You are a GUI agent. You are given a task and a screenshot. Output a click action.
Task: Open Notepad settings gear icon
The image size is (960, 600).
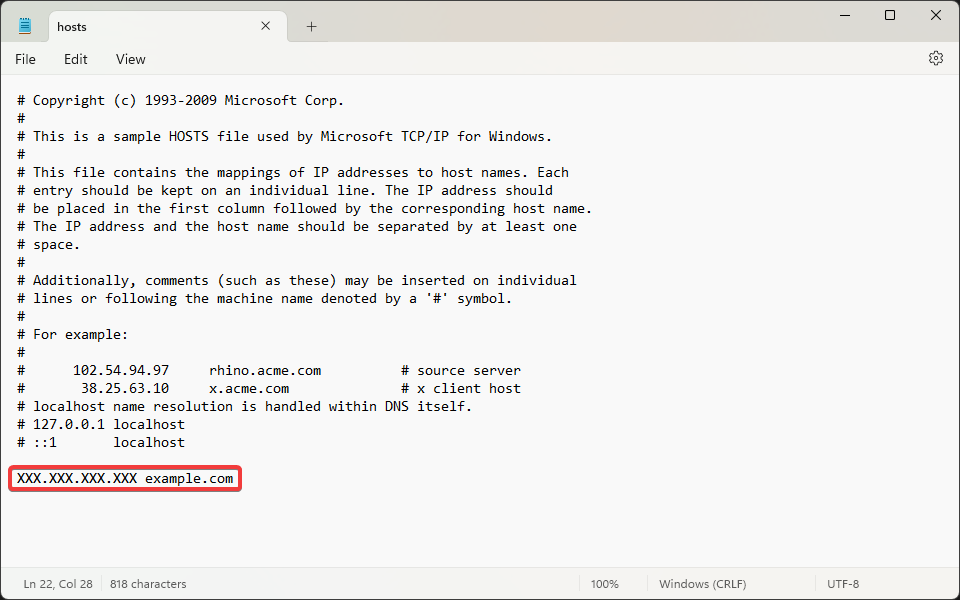tap(935, 59)
